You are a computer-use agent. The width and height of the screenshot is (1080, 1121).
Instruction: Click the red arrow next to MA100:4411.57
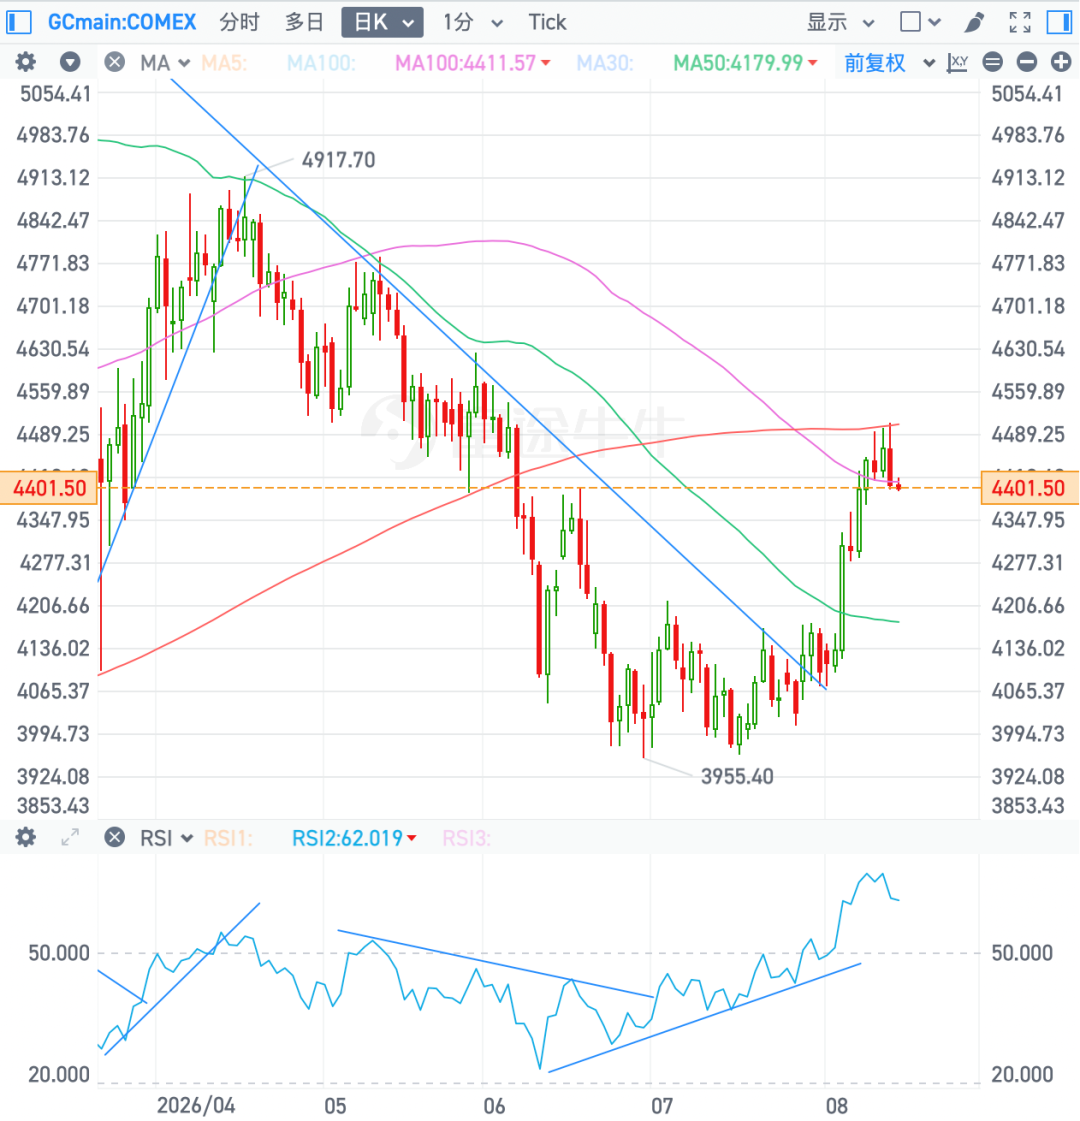546,63
